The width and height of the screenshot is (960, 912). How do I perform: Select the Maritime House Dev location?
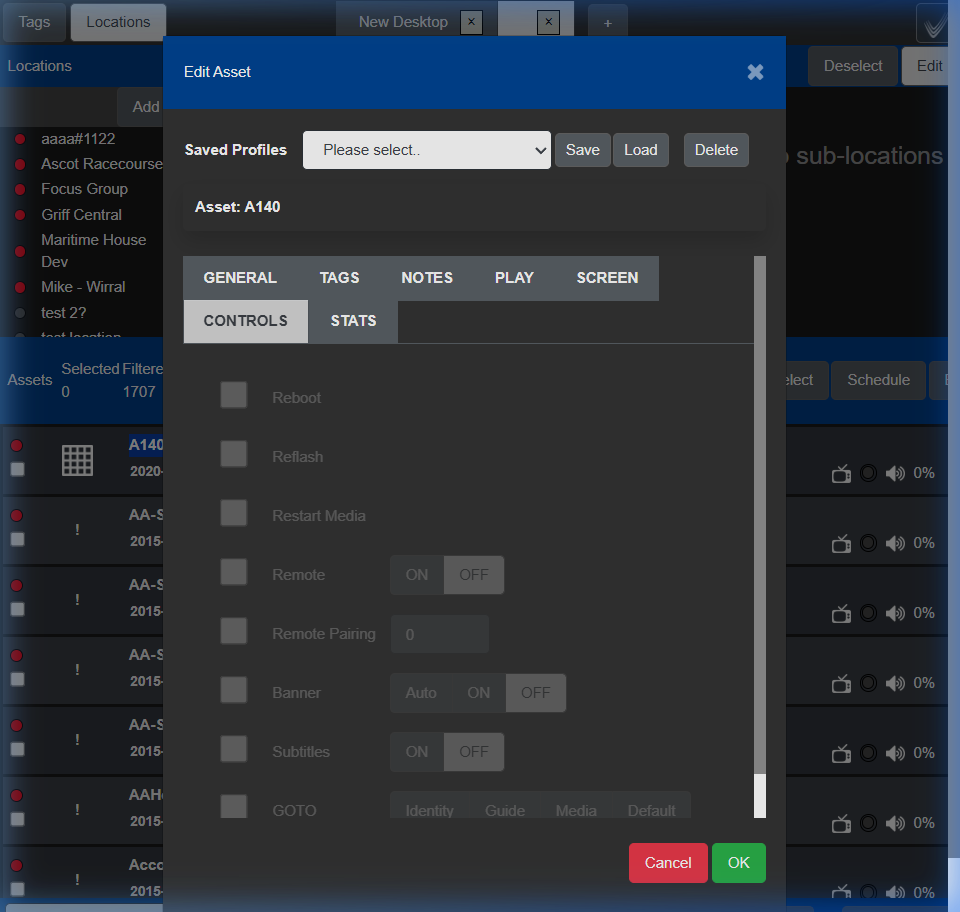point(94,251)
